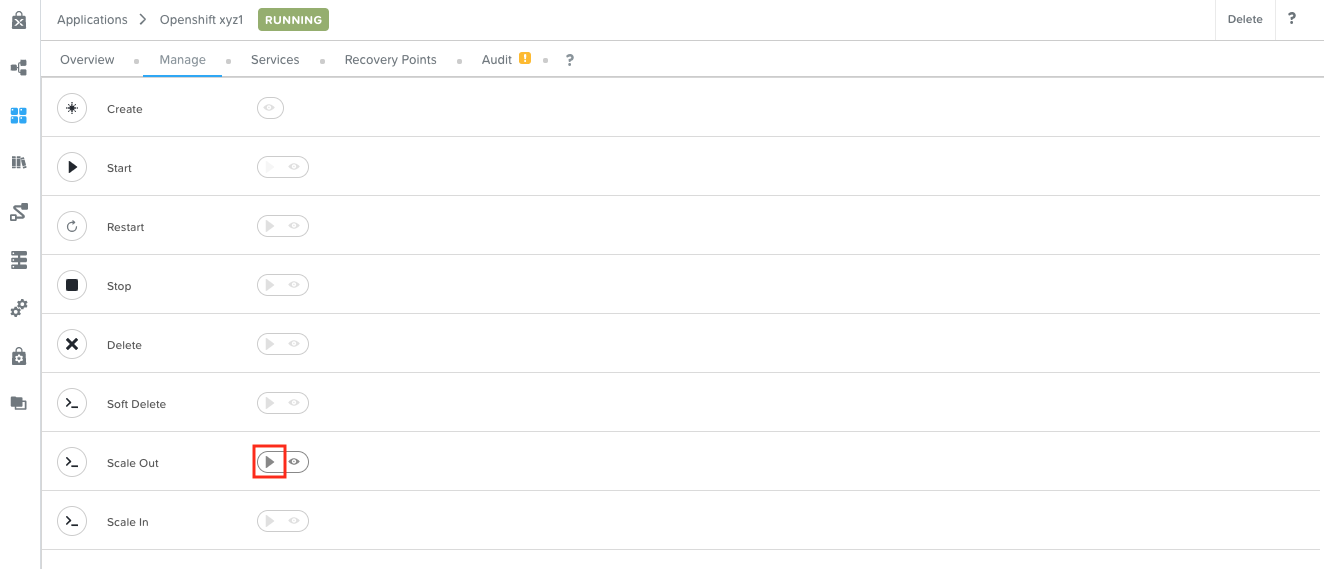Open the blue apps grid sidebar icon
The image size is (1324, 569).
point(19,116)
